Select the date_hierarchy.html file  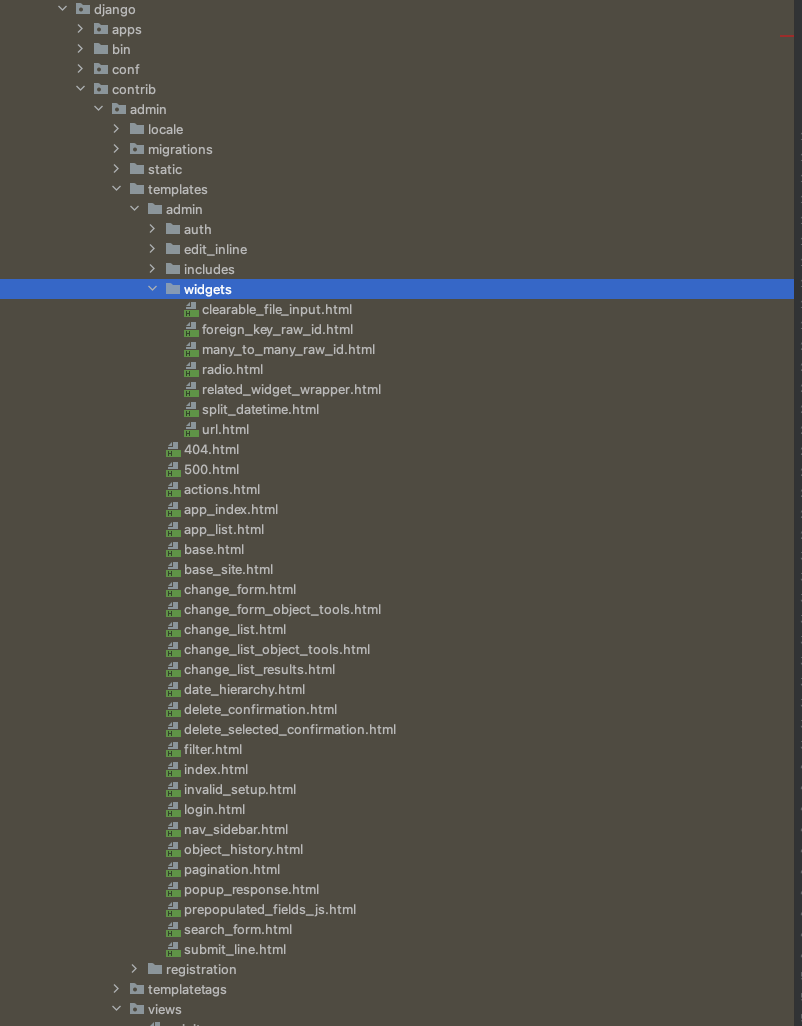tap(245, 690)
